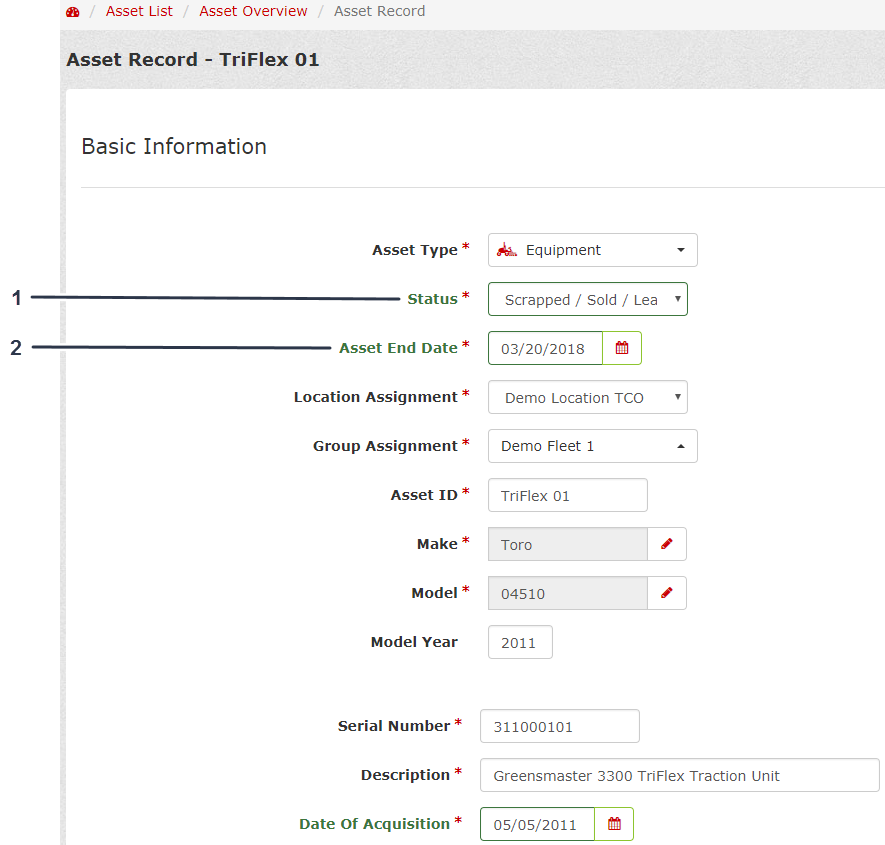Click the greyed-out Model field showing 04510
Image resolution: width=885 pixels, height=845 pixels.
pyautogui.click(x=567, y=593)
